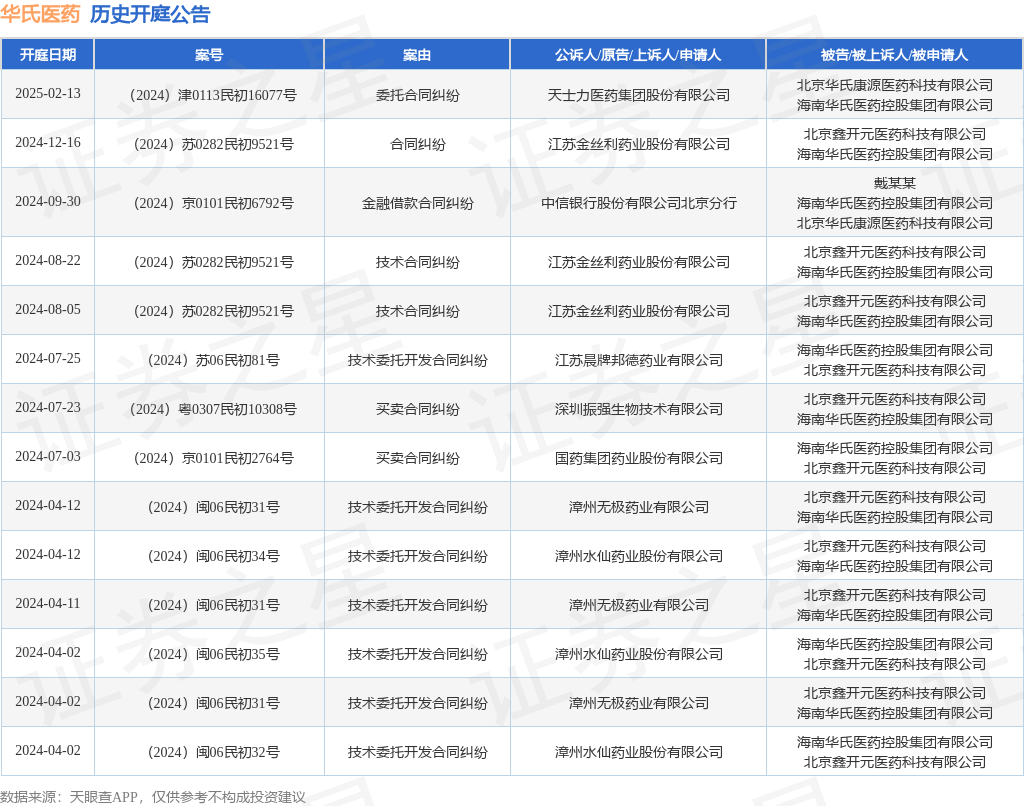
Task: Click the date 2025-02-13
Action: point(48,93)
